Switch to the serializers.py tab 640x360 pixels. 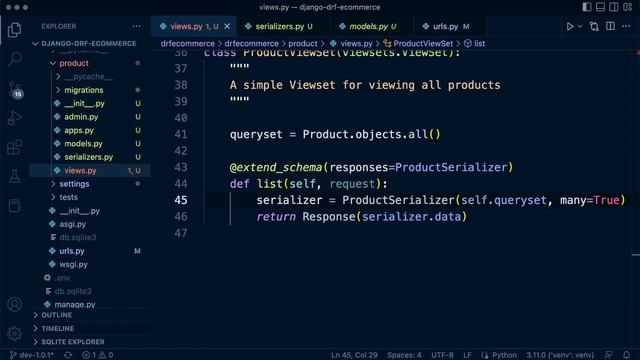(280, 27)
